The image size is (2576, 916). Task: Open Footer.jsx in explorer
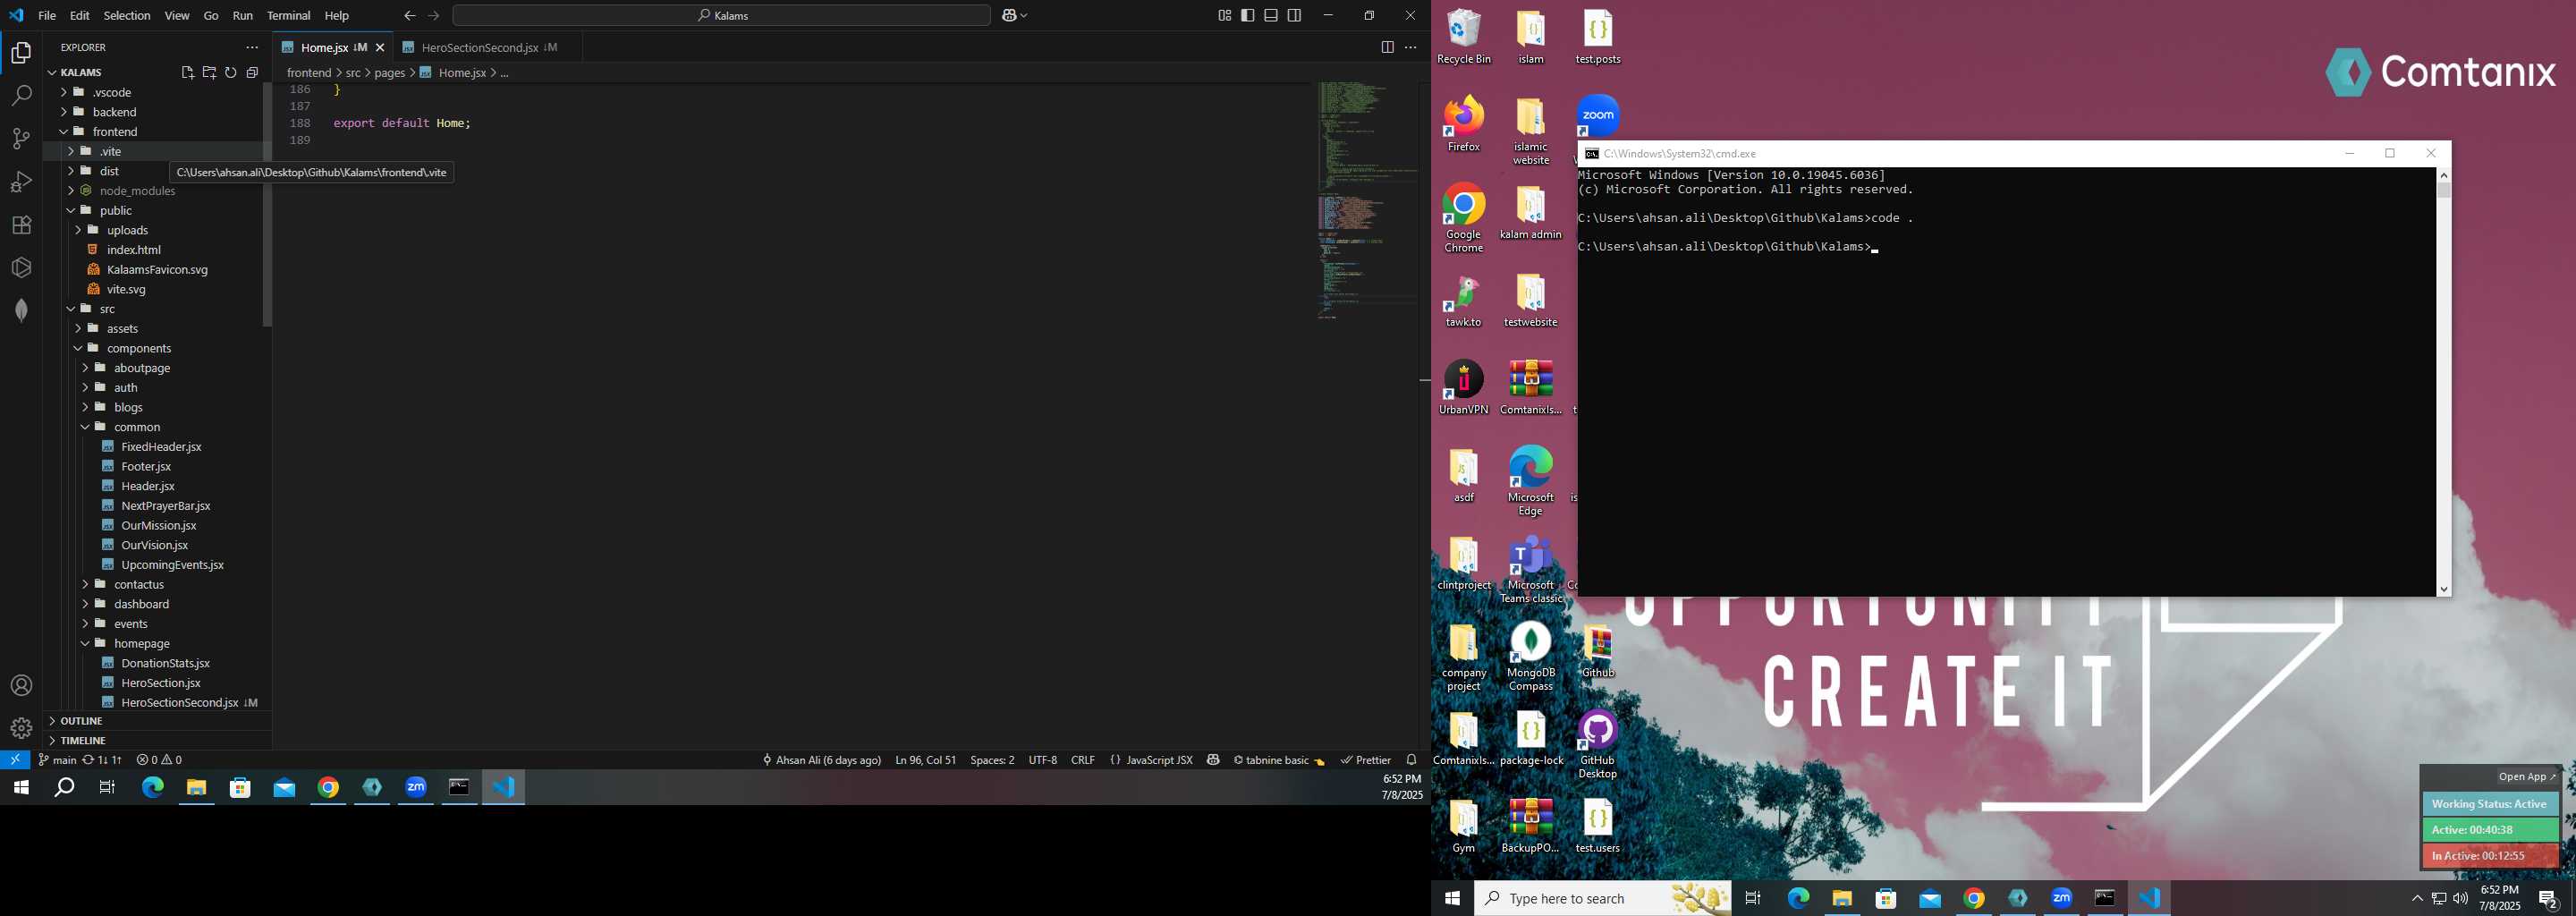[146, 467]
